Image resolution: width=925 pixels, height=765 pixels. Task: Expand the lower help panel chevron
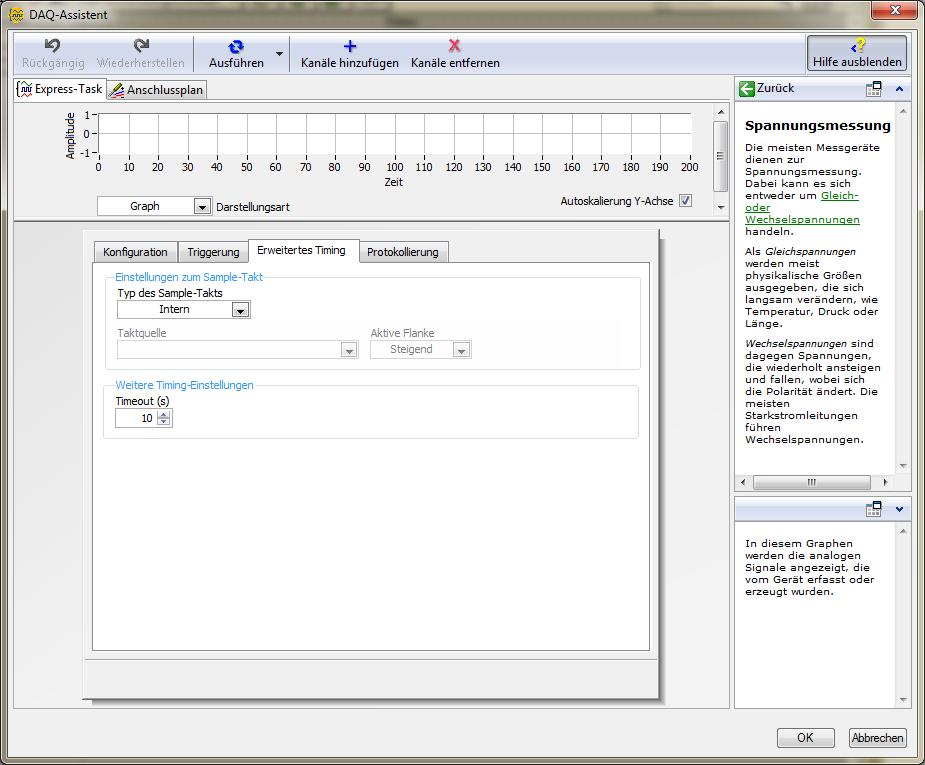click(x=899, y=509)
